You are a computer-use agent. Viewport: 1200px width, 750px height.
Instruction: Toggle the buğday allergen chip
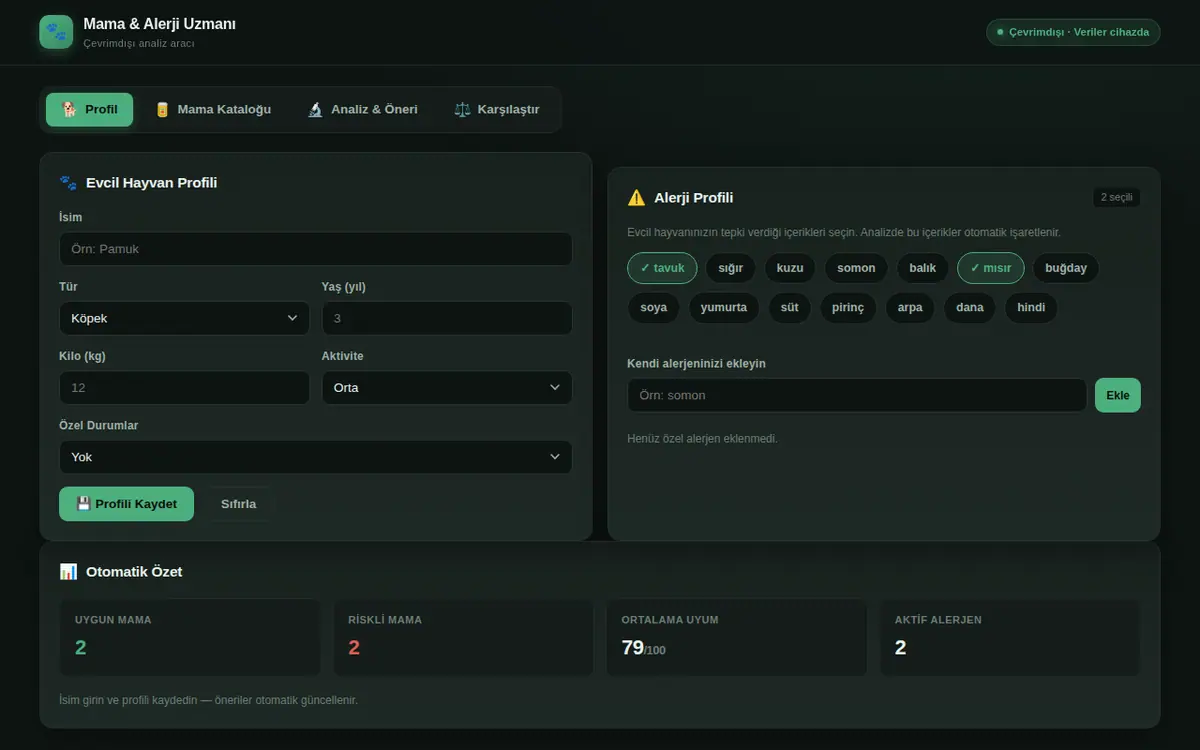click(x=1066, y=268)
